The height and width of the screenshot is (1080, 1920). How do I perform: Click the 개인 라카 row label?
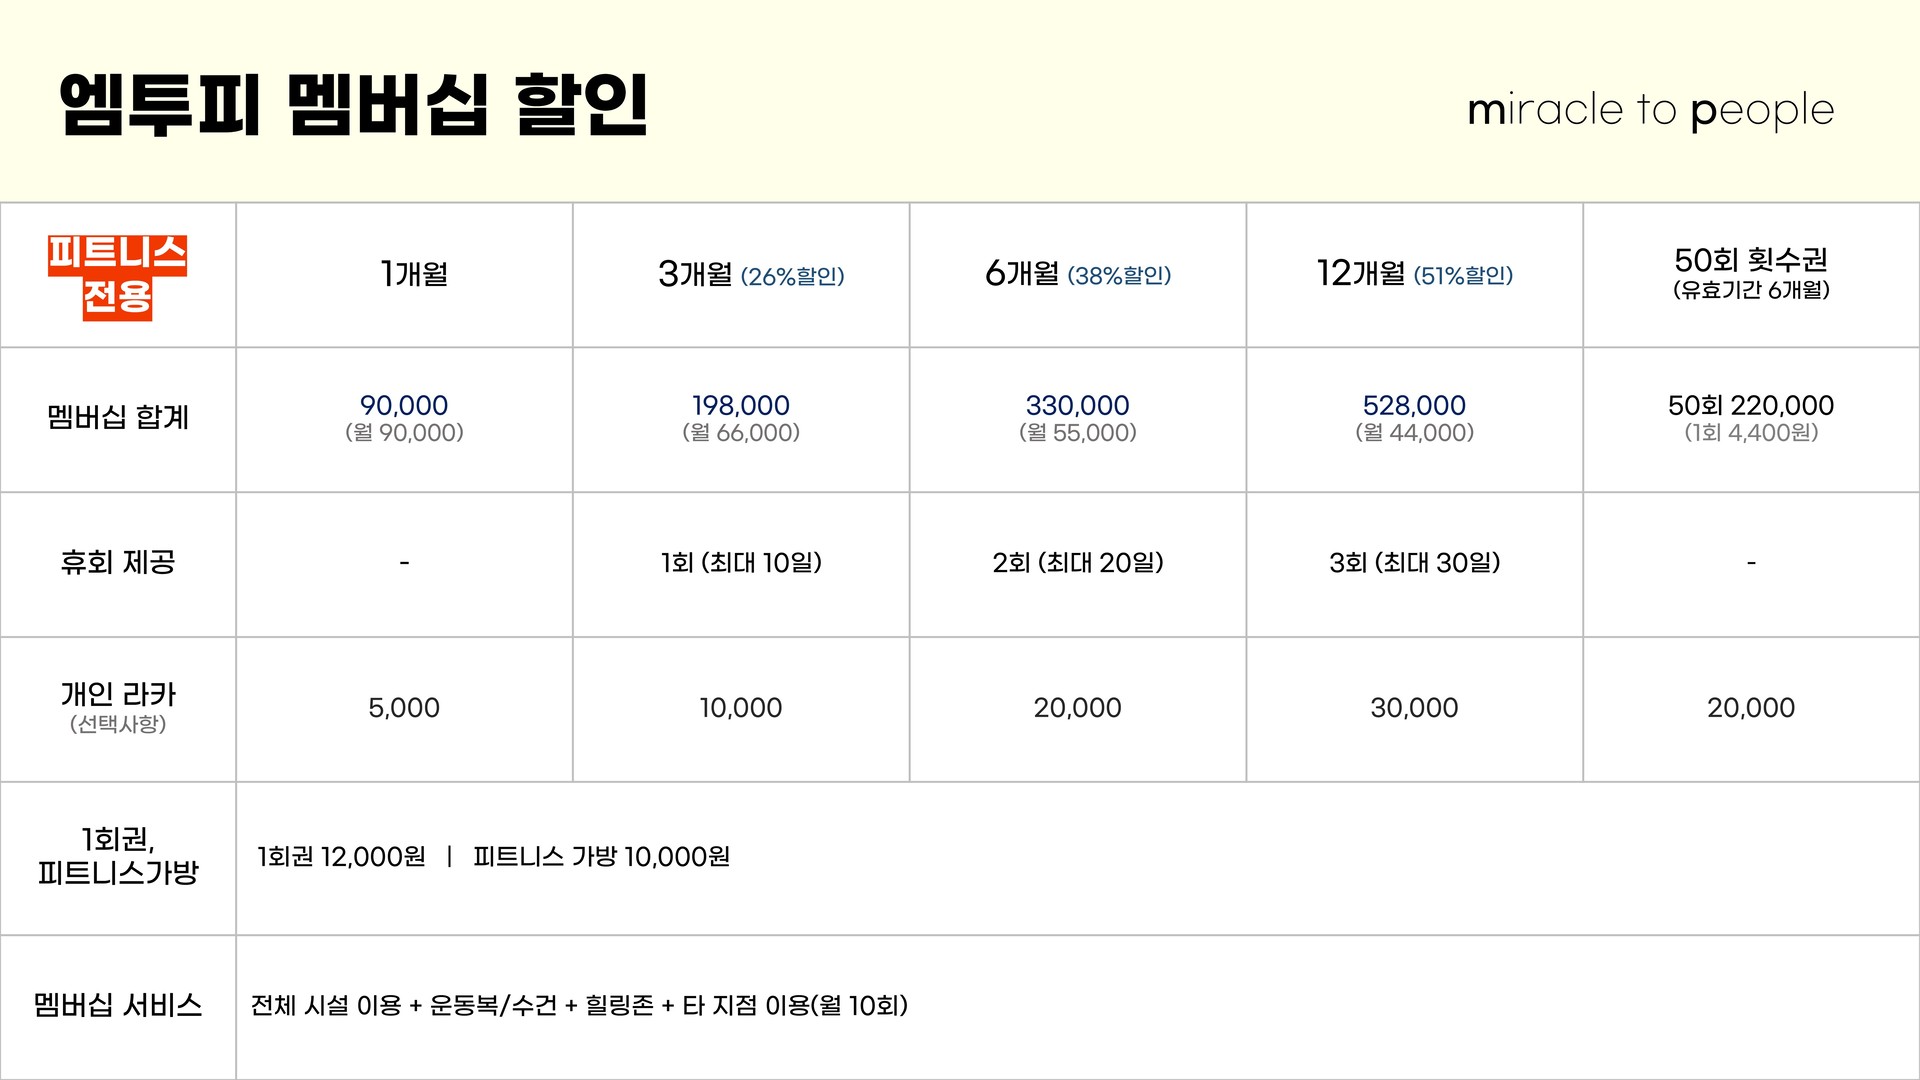(x=118, y=695)
